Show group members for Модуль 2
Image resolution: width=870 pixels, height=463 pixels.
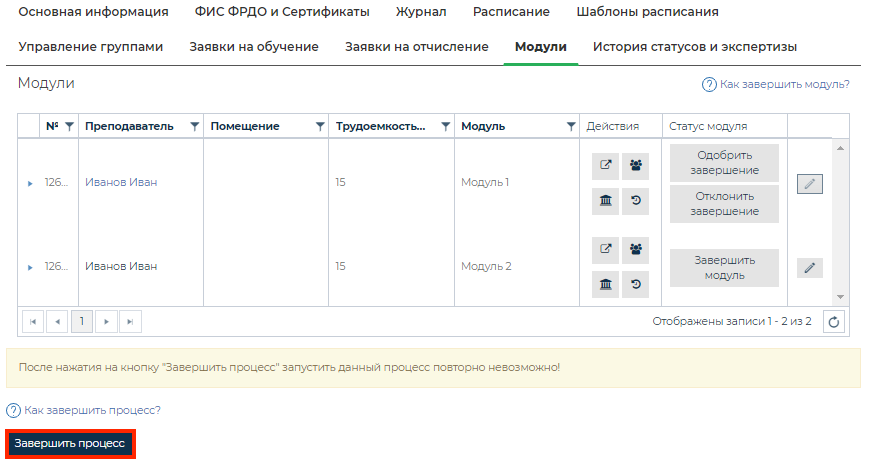pyautogui.click(x=635, y=250)
